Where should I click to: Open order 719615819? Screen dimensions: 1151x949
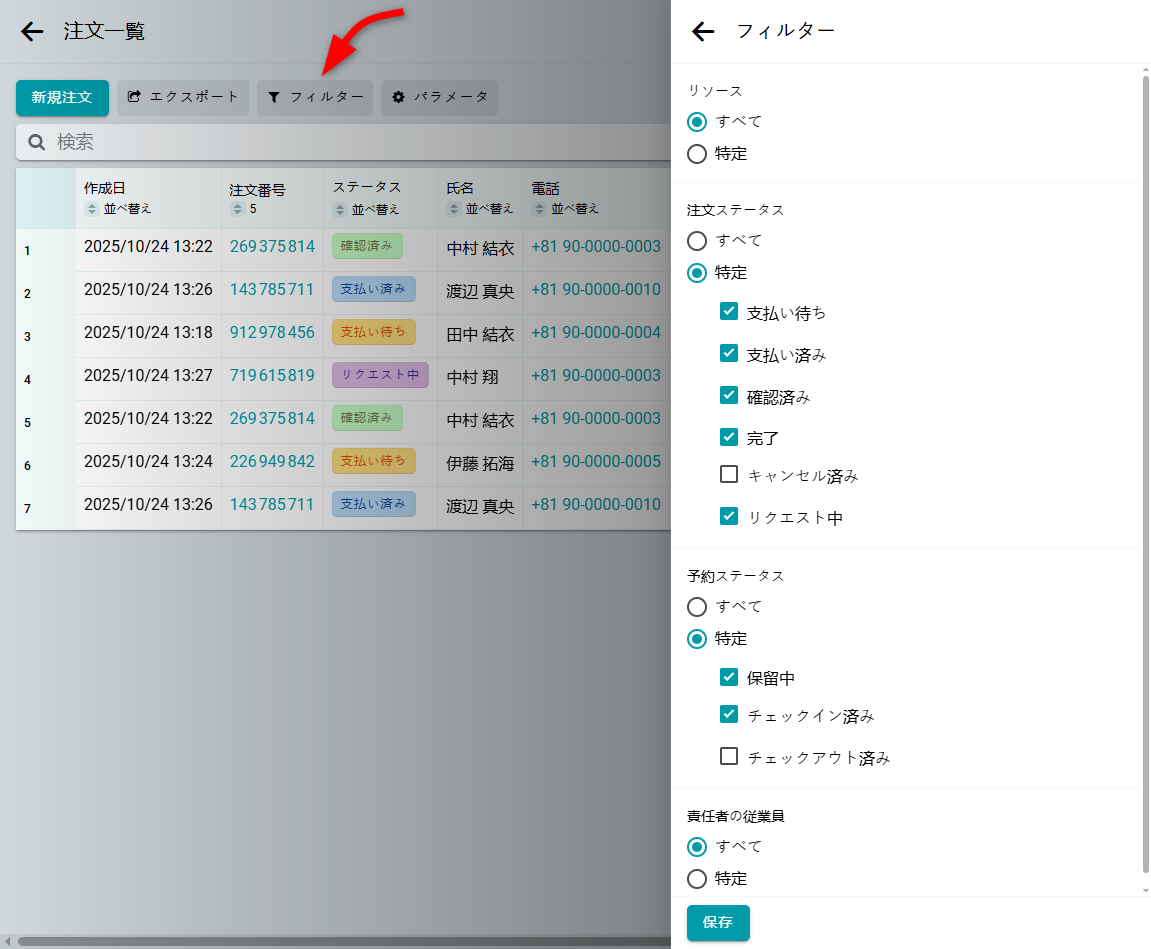tap(272, 376)
